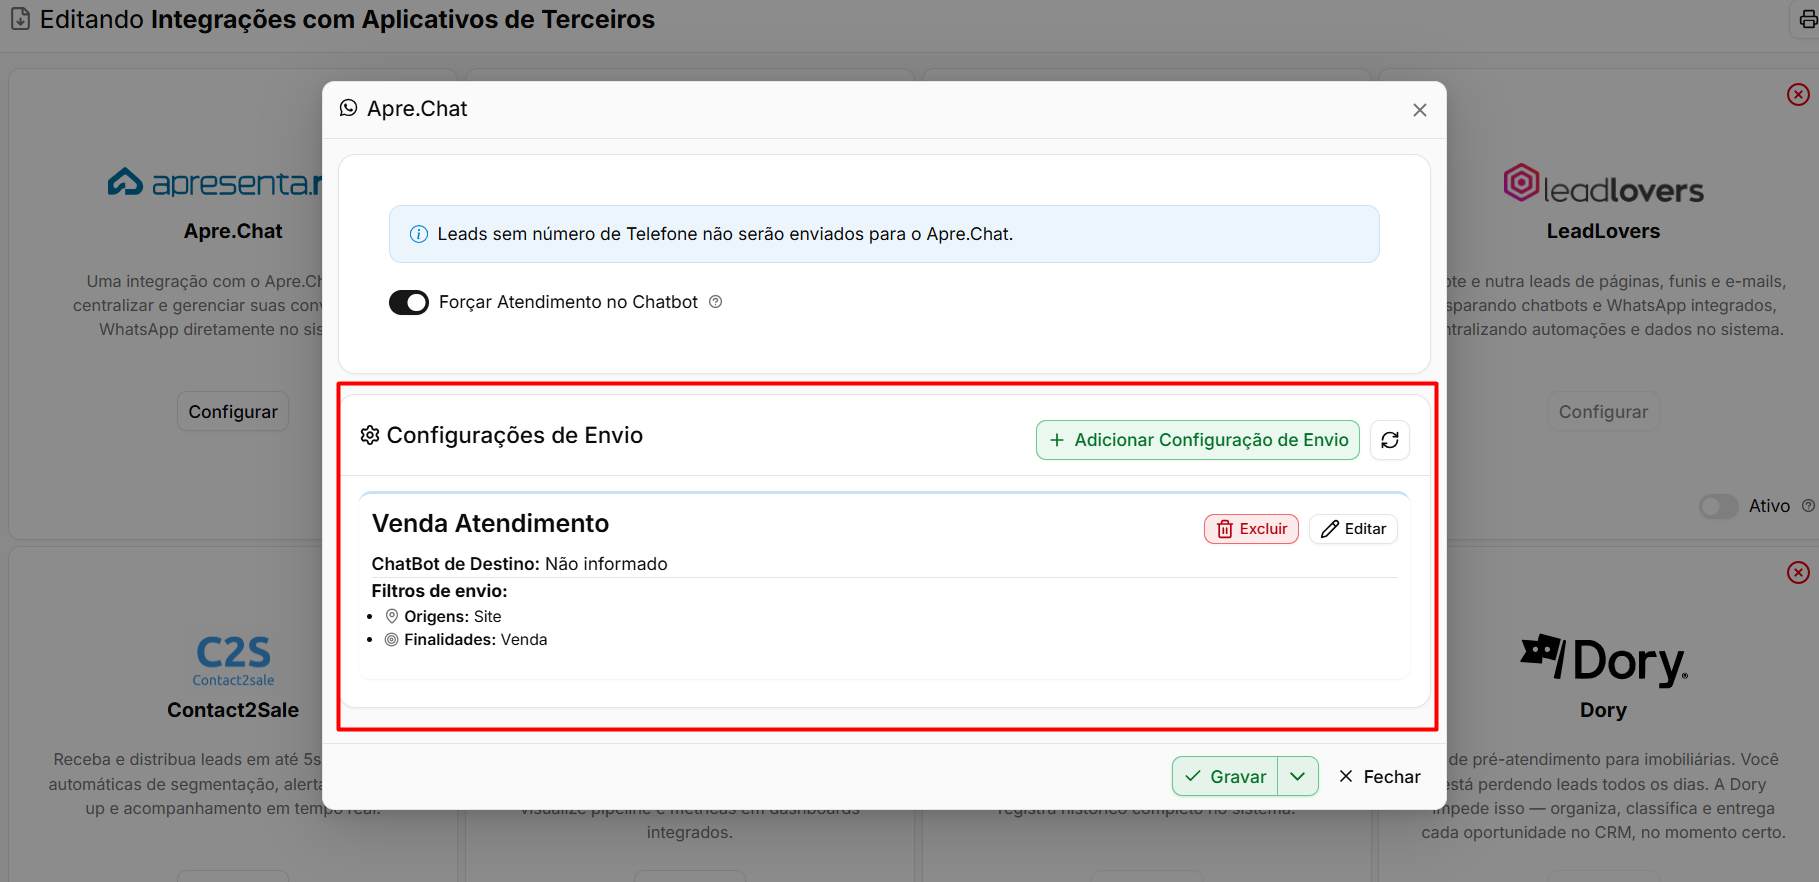Screen dimensions: 1819x882
Task: Click the red remove icon on Dory card
Action: (x=1798, y=572)
